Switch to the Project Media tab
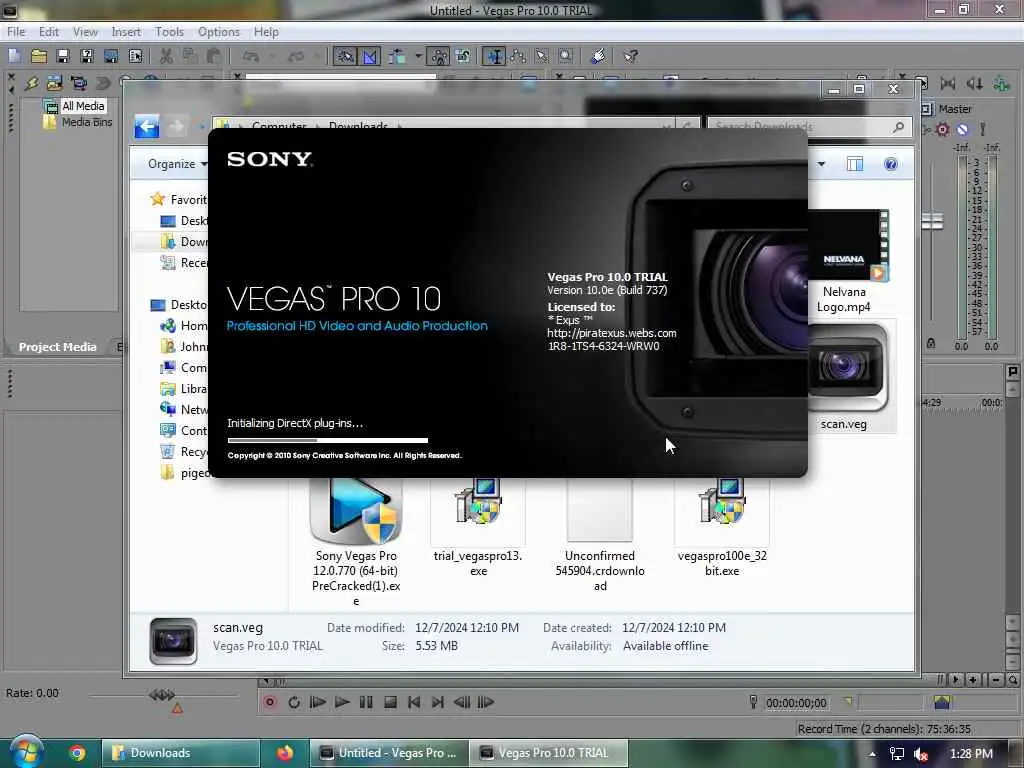 (x=57, y=347)
